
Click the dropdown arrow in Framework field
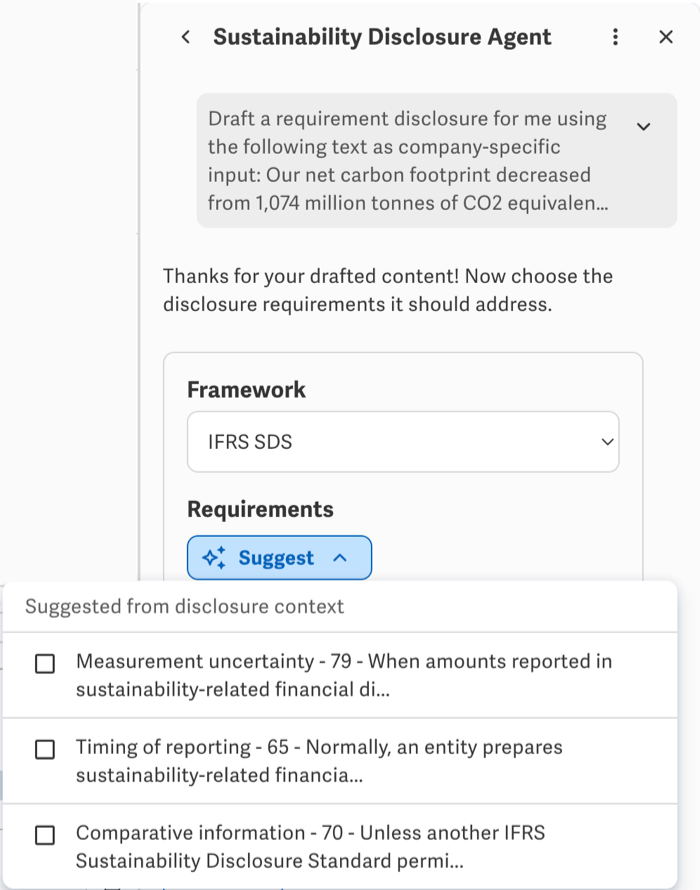(607, 442)
